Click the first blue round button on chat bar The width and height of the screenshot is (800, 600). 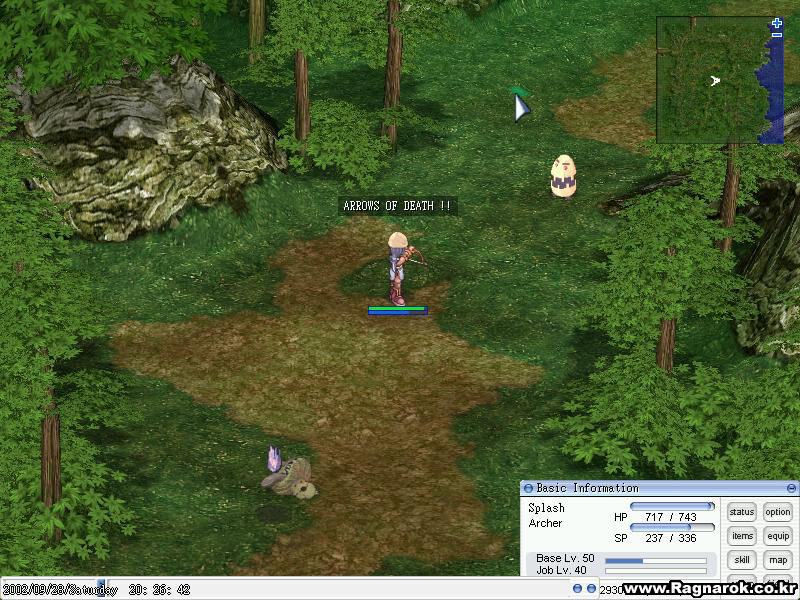tap(577, 589)
